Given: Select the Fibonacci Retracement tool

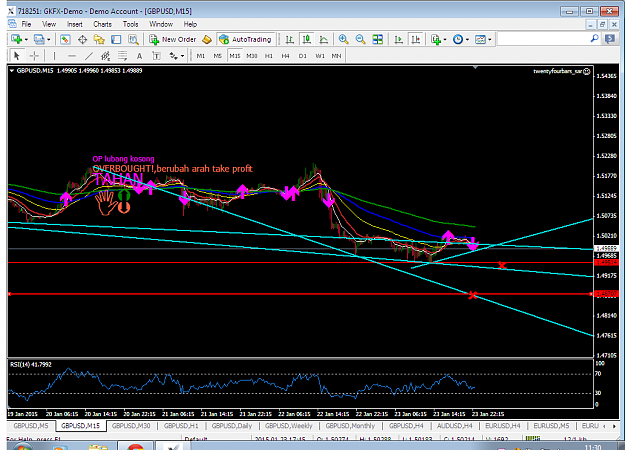Looking at the screenshot, I should (x=122, y=56).
